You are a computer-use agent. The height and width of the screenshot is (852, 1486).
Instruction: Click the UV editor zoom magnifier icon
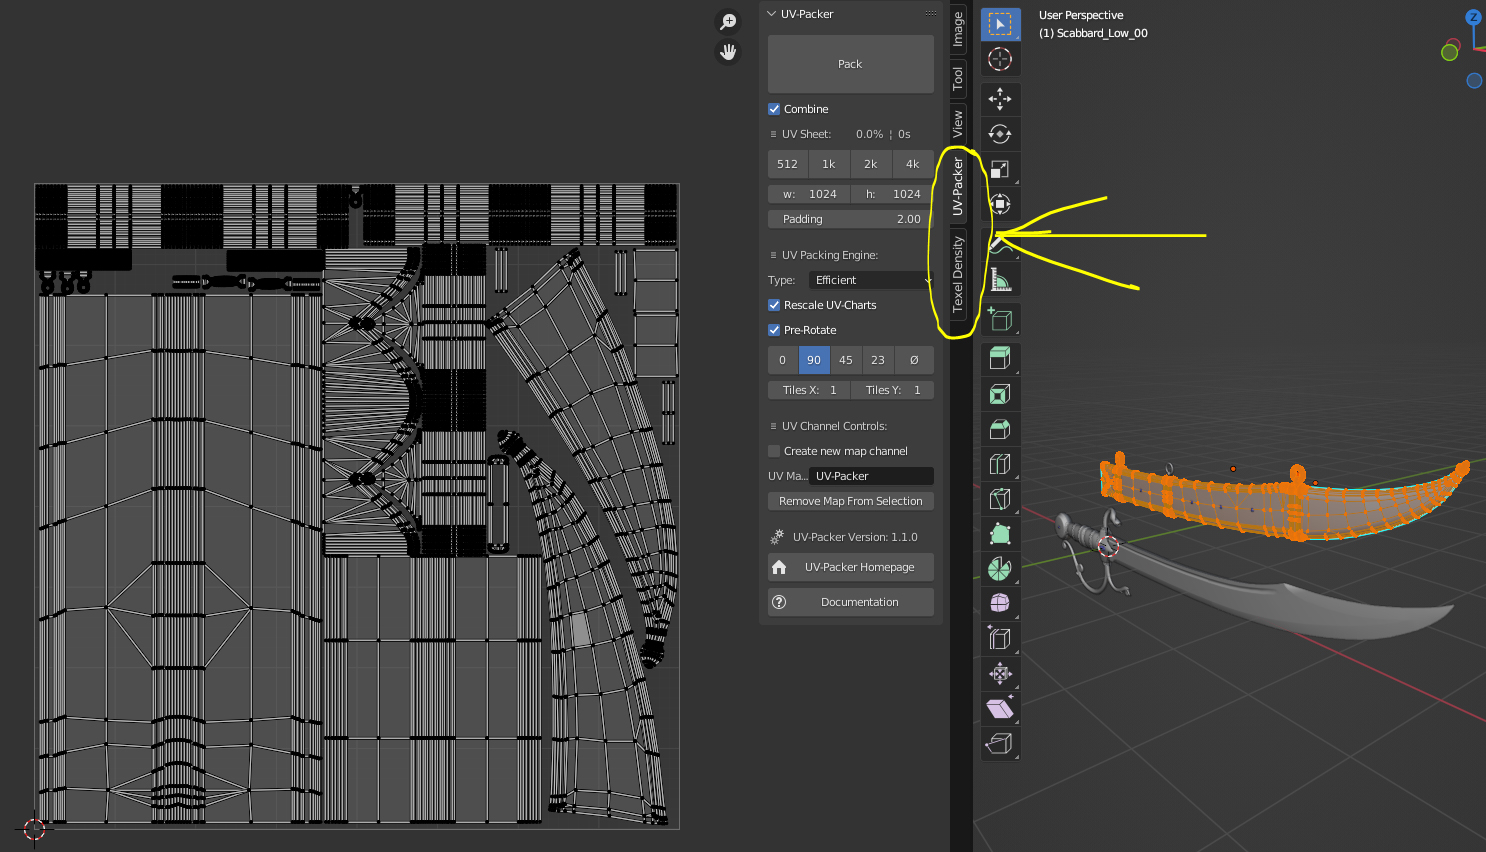728,21
